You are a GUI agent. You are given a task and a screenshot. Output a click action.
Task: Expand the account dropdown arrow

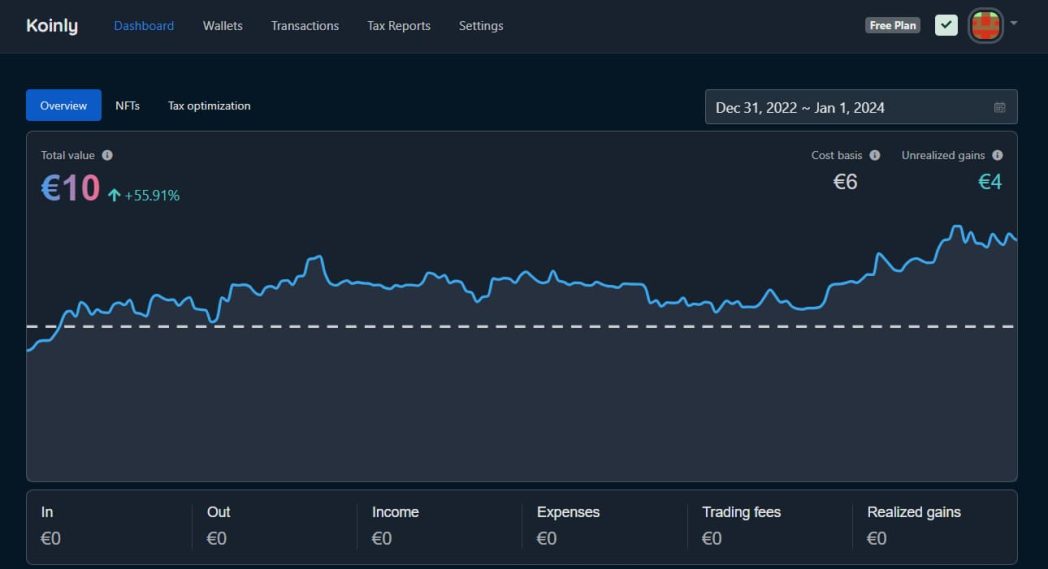point(1014,23)
